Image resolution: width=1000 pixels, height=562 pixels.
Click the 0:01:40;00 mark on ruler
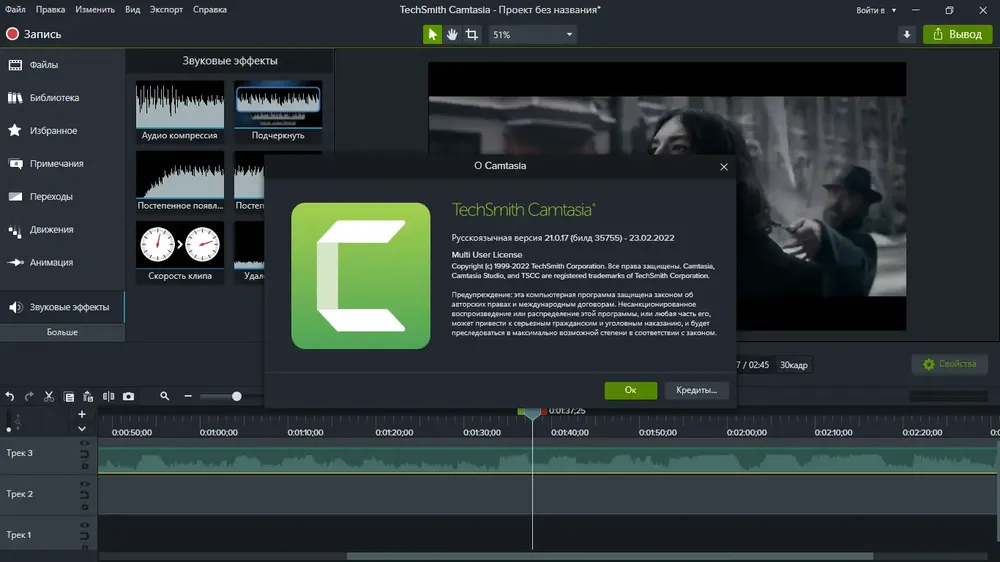click(x=570, y=433)
